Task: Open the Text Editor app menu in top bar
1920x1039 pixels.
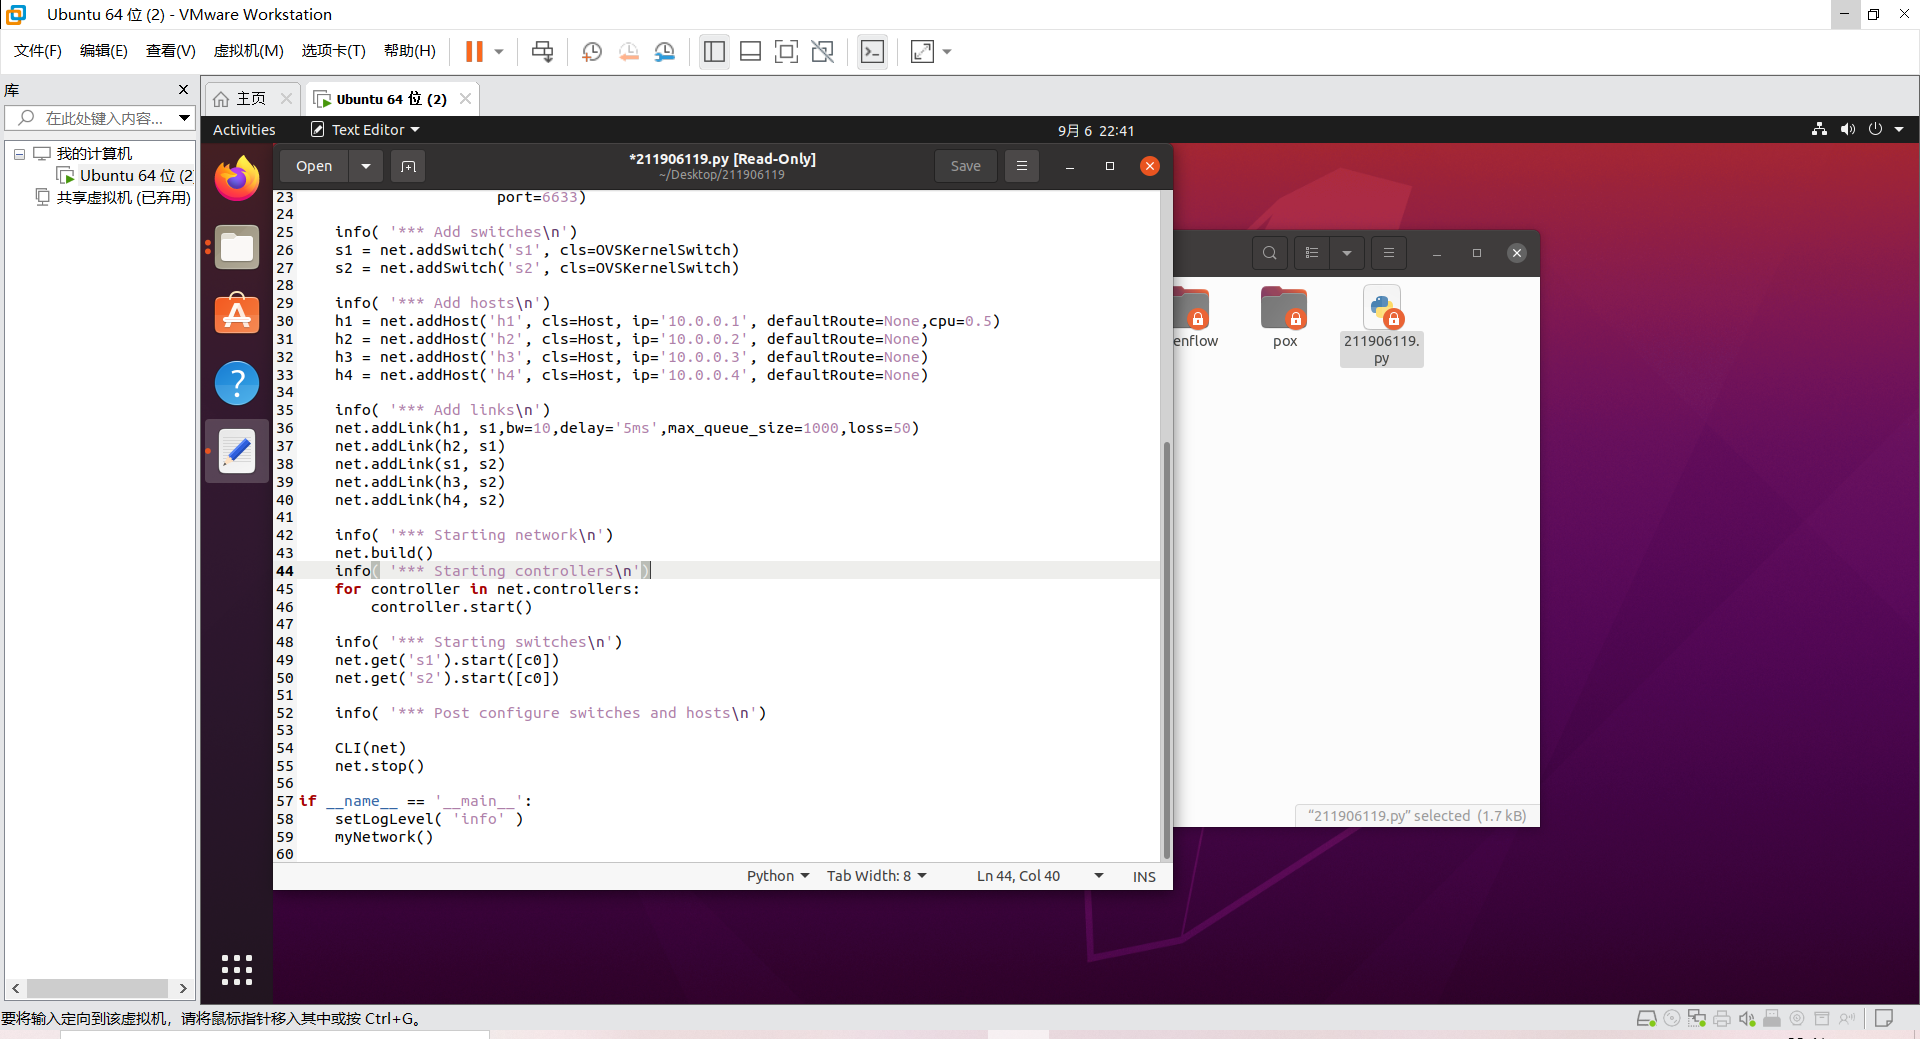Action: pos(365,130)
